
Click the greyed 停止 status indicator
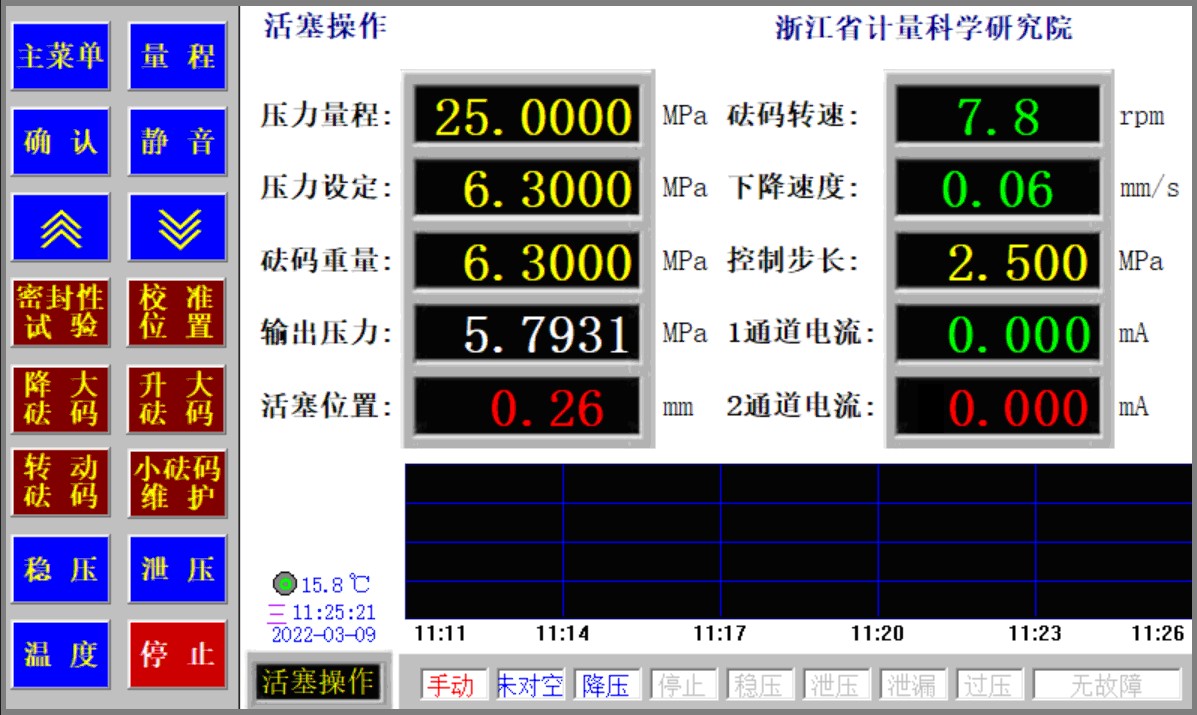pyautogui.click(x=683, y=685)
